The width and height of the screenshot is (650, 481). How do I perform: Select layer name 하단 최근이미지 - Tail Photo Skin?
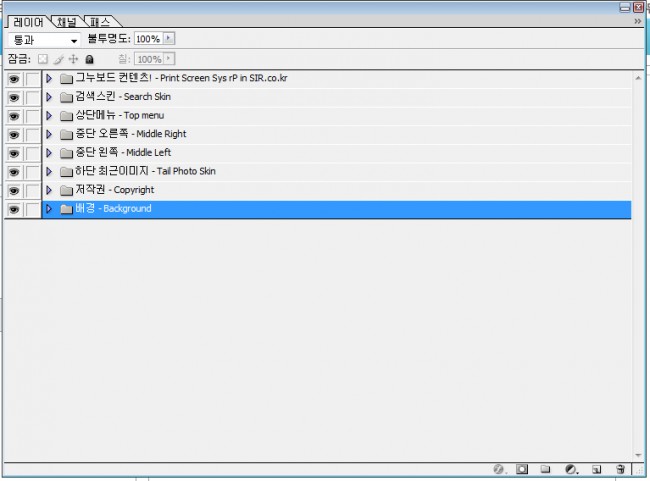click(145, 171)
